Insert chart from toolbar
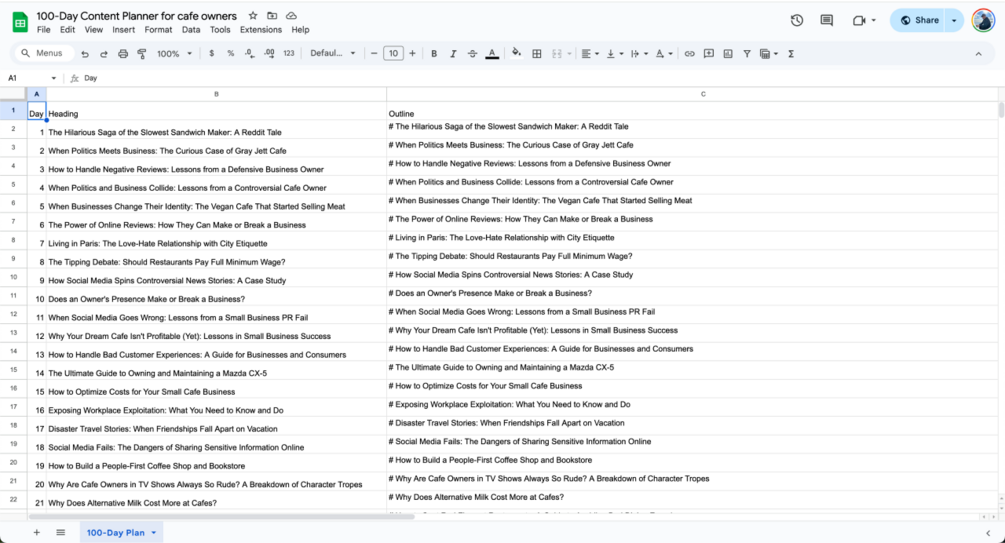 point(728,54)
